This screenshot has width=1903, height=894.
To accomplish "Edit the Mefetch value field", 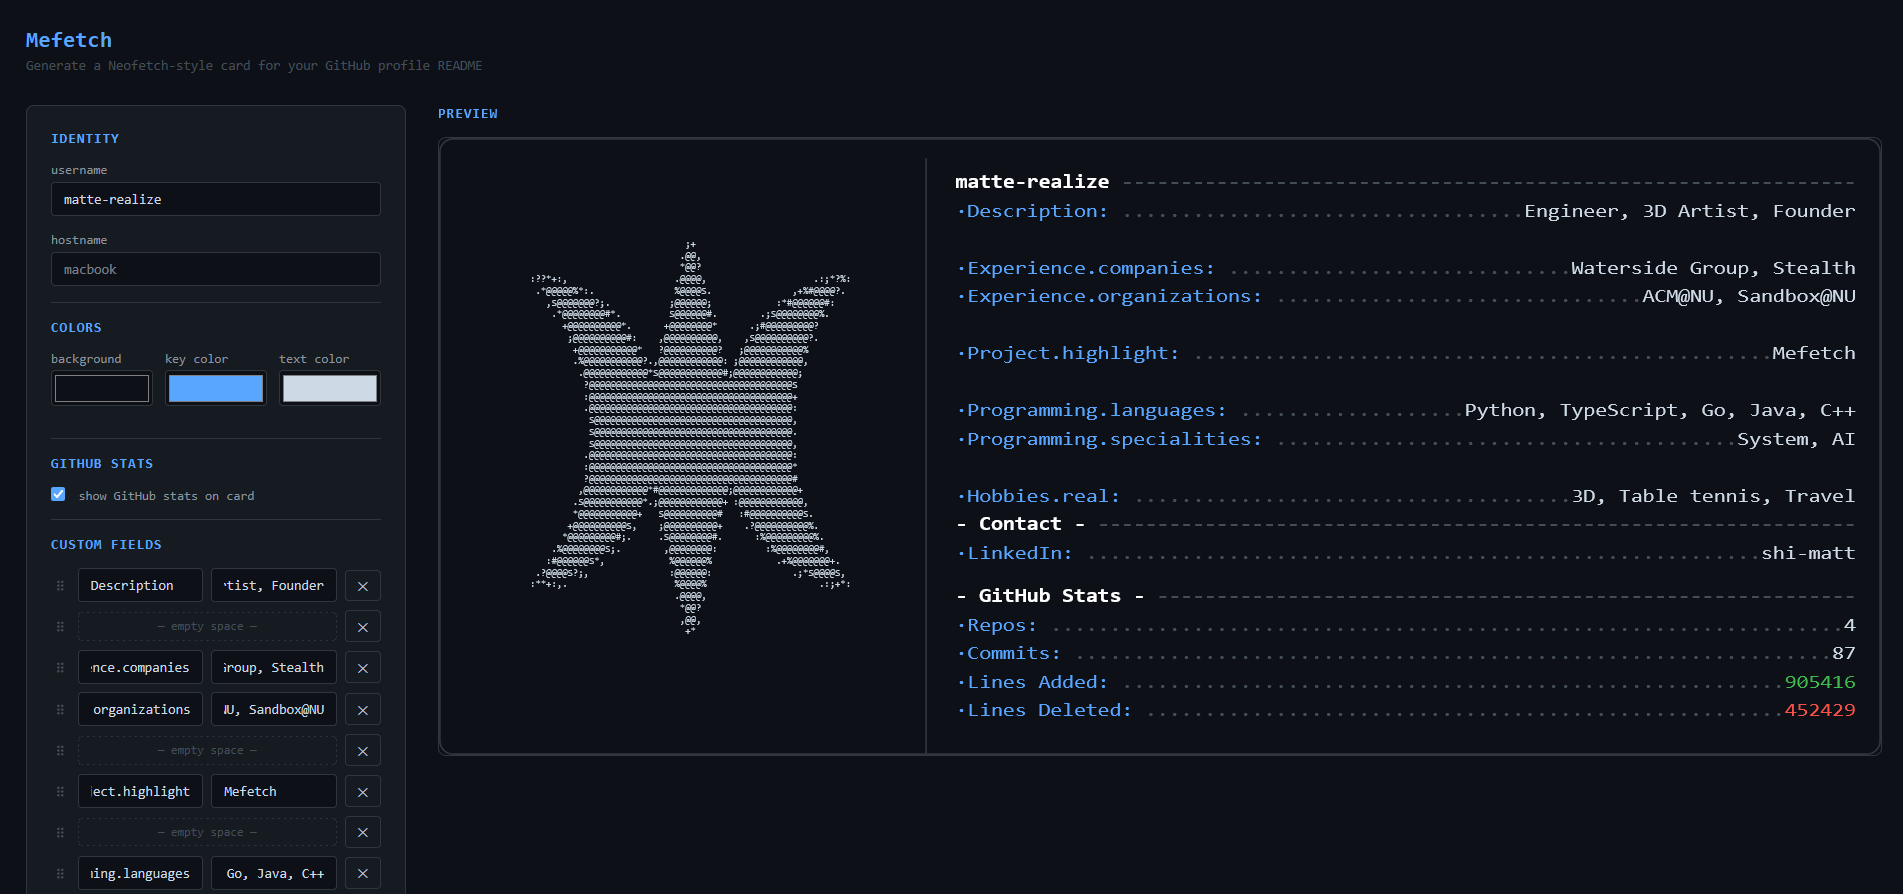I will pyautogui.click(x=274, y=792).
